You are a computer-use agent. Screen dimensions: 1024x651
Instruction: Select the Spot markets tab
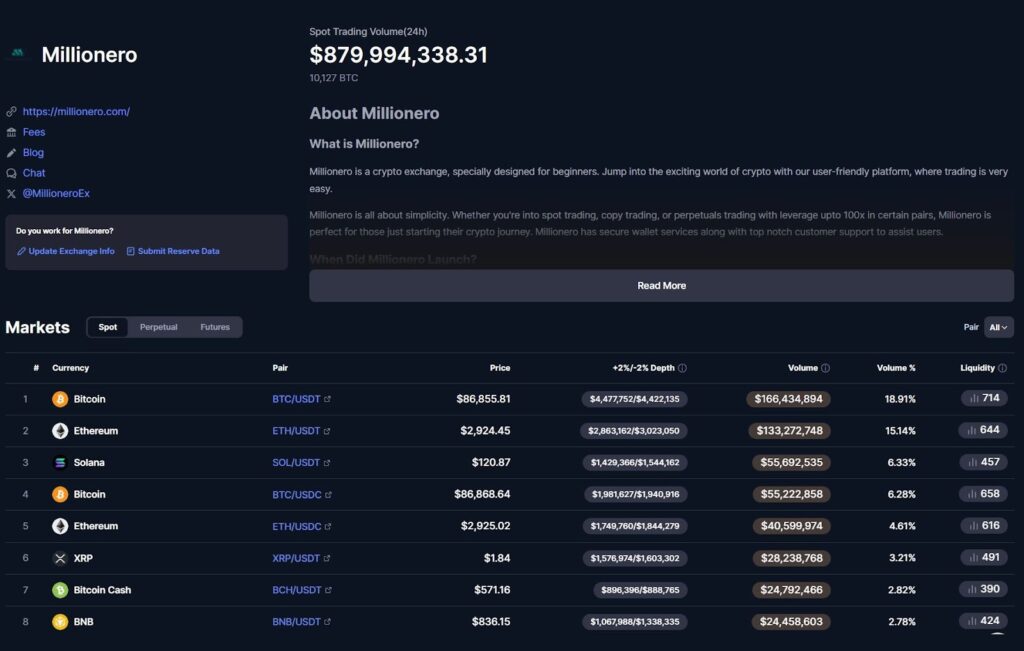point(108,327)
